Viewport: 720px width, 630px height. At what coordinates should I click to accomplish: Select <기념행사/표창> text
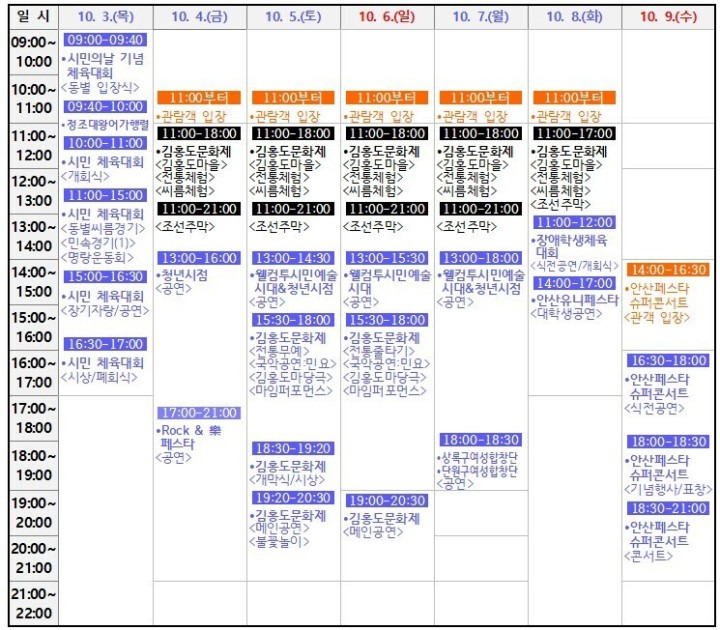click(x=668, y=489)
